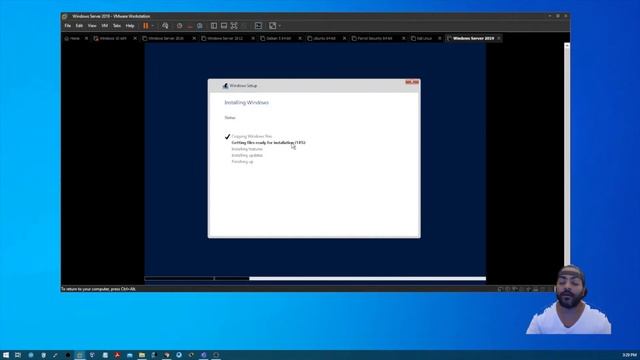Close the Windows Server 2012 tab
This screenshot has width=640, height=360.
click(x=253, y=38)
